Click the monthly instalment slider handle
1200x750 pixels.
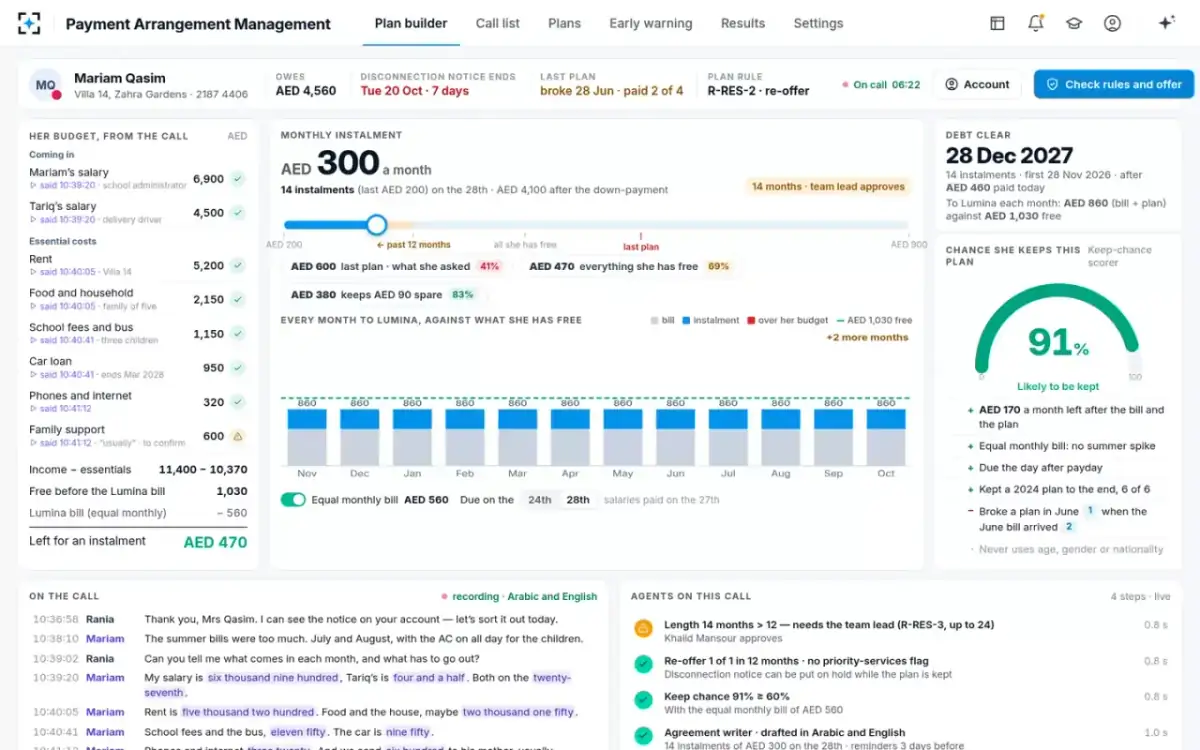(x=377, y=225)
